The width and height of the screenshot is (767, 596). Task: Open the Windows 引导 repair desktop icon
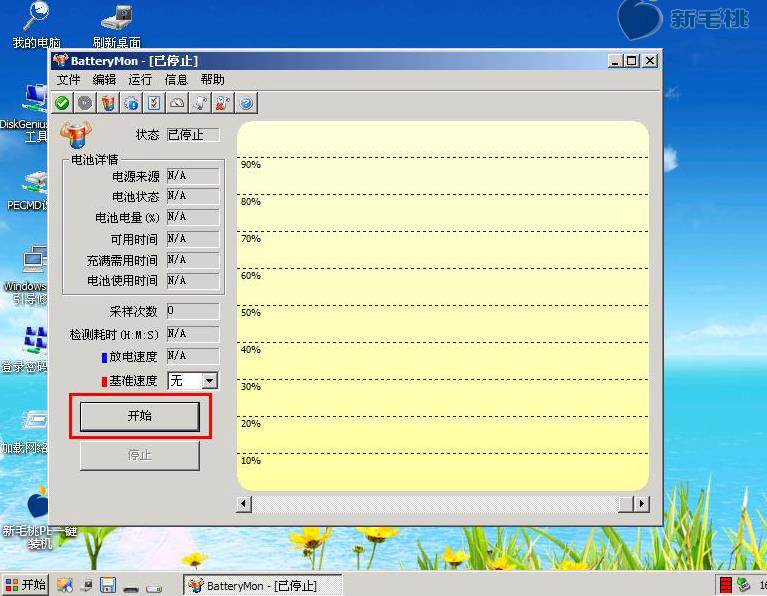point(25,275)
